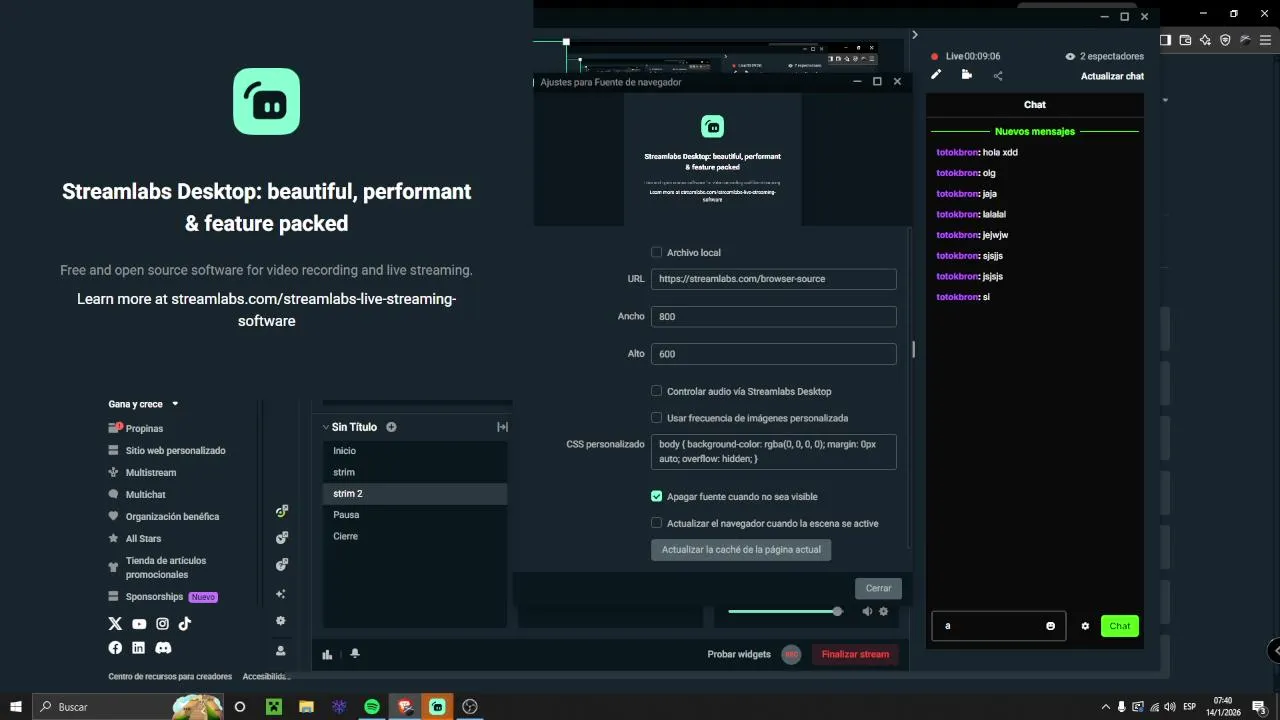This screenshot has width=1280, height=720.
Task: Open the YouTube social icon
Action: pos(139,624)
